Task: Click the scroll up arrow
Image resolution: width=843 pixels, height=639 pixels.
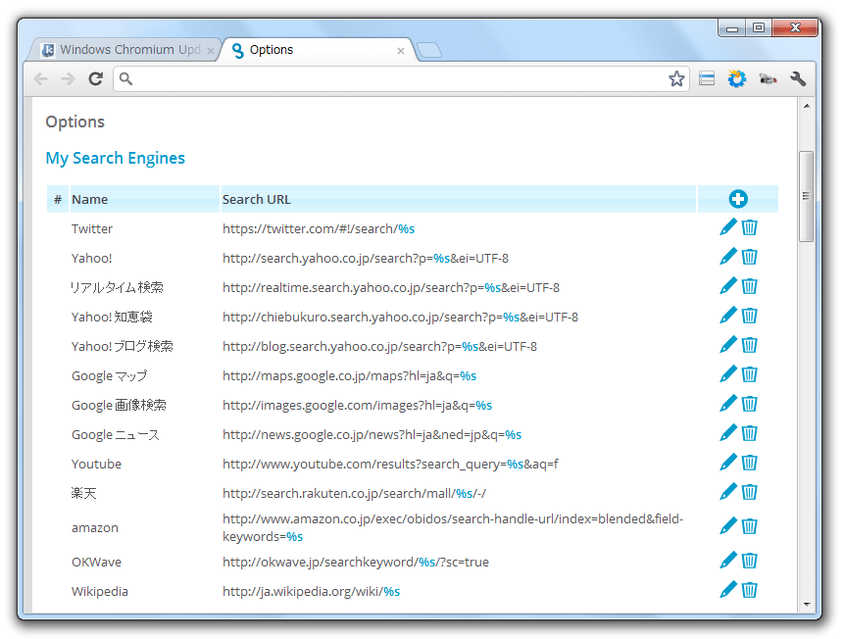Action: click(806, 106)
